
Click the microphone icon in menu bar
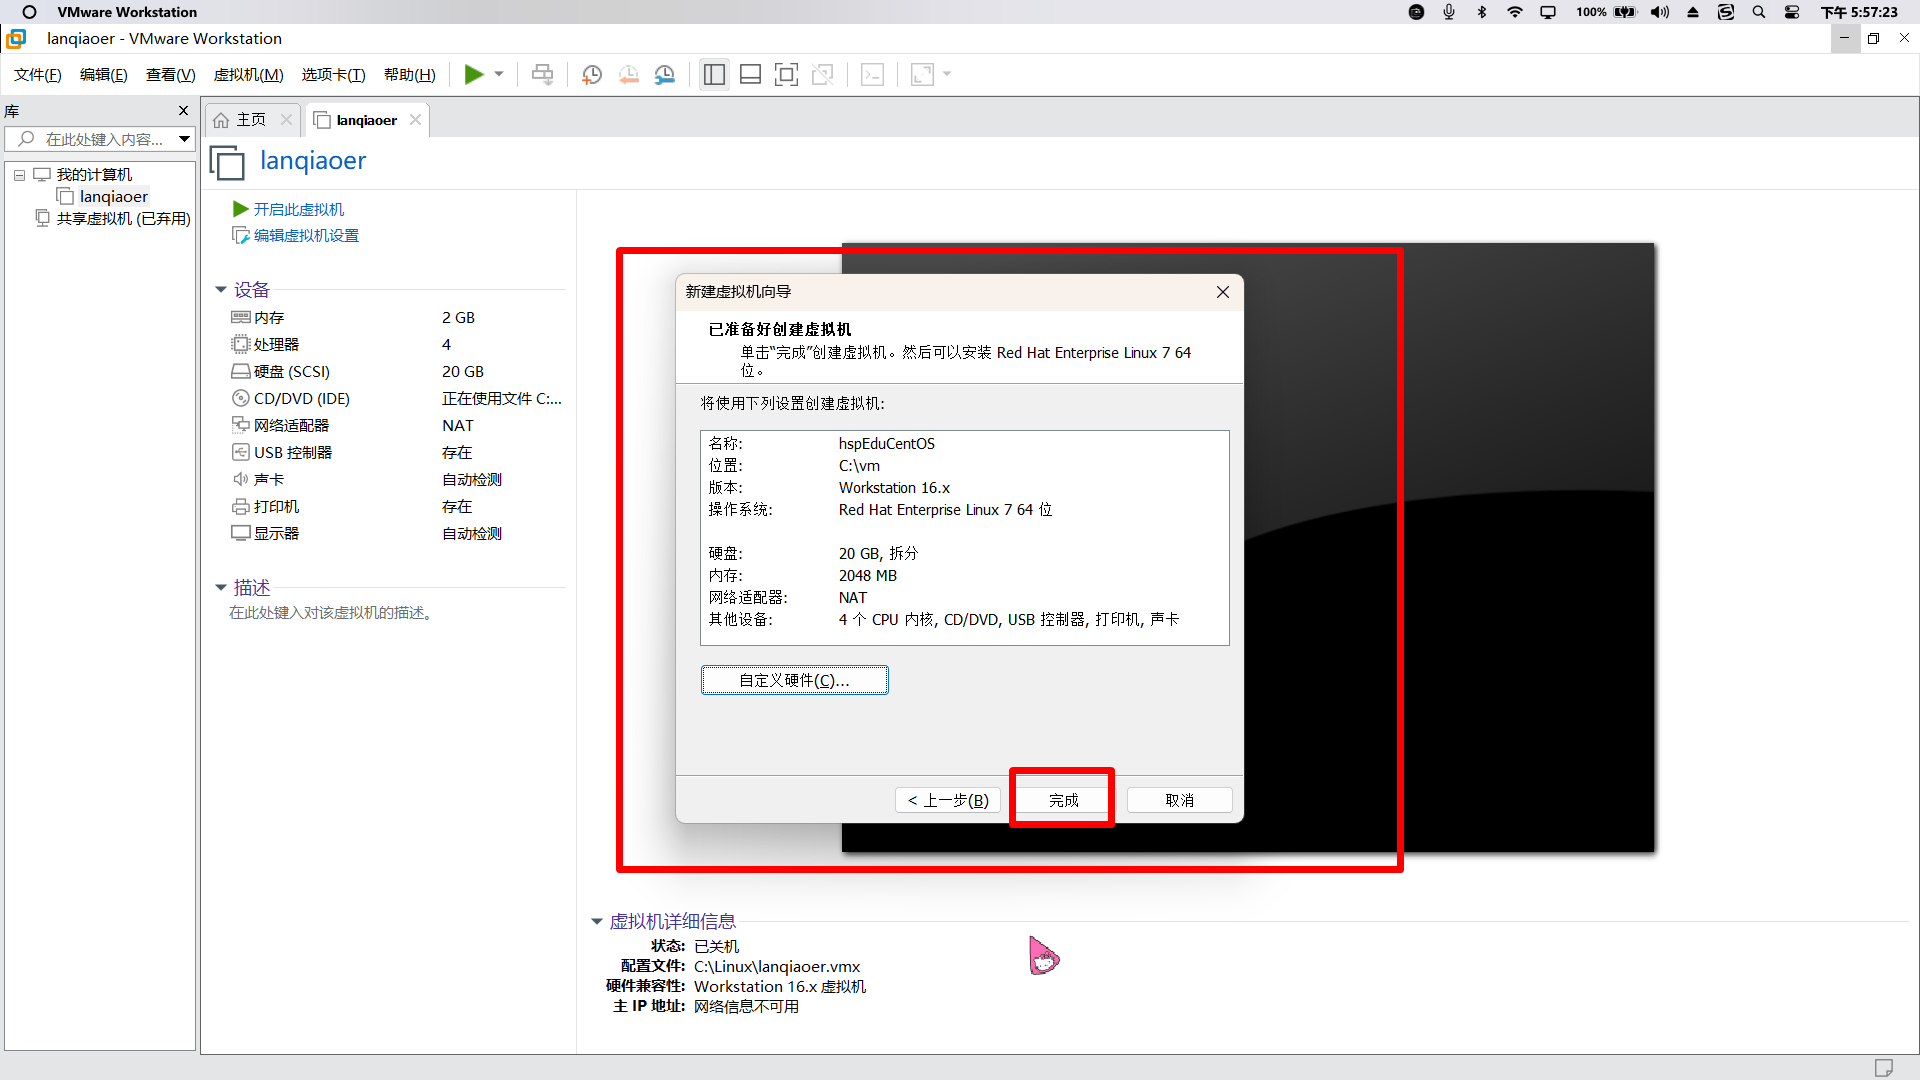pyautogui.click(x=1449, y=12)
